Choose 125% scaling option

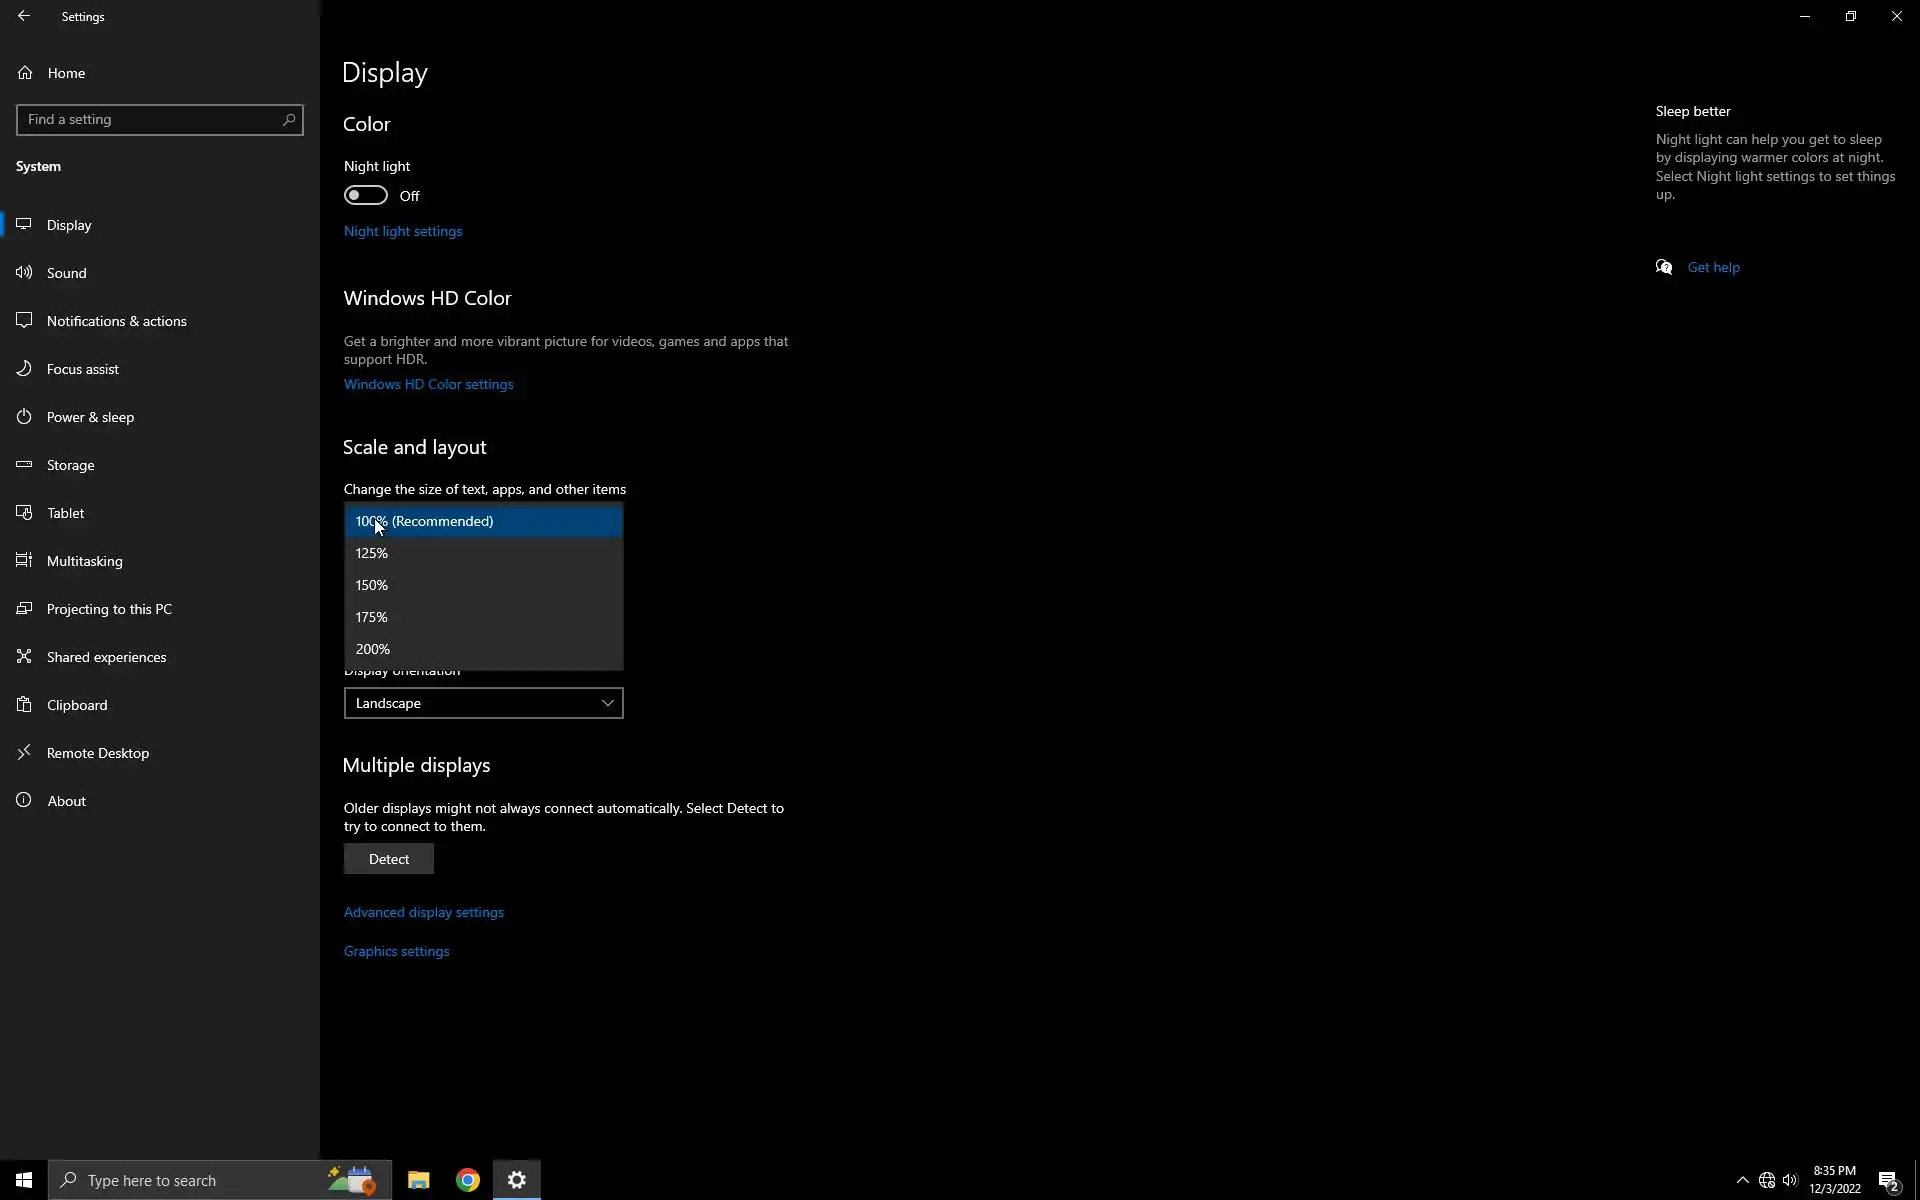[483, 553]
